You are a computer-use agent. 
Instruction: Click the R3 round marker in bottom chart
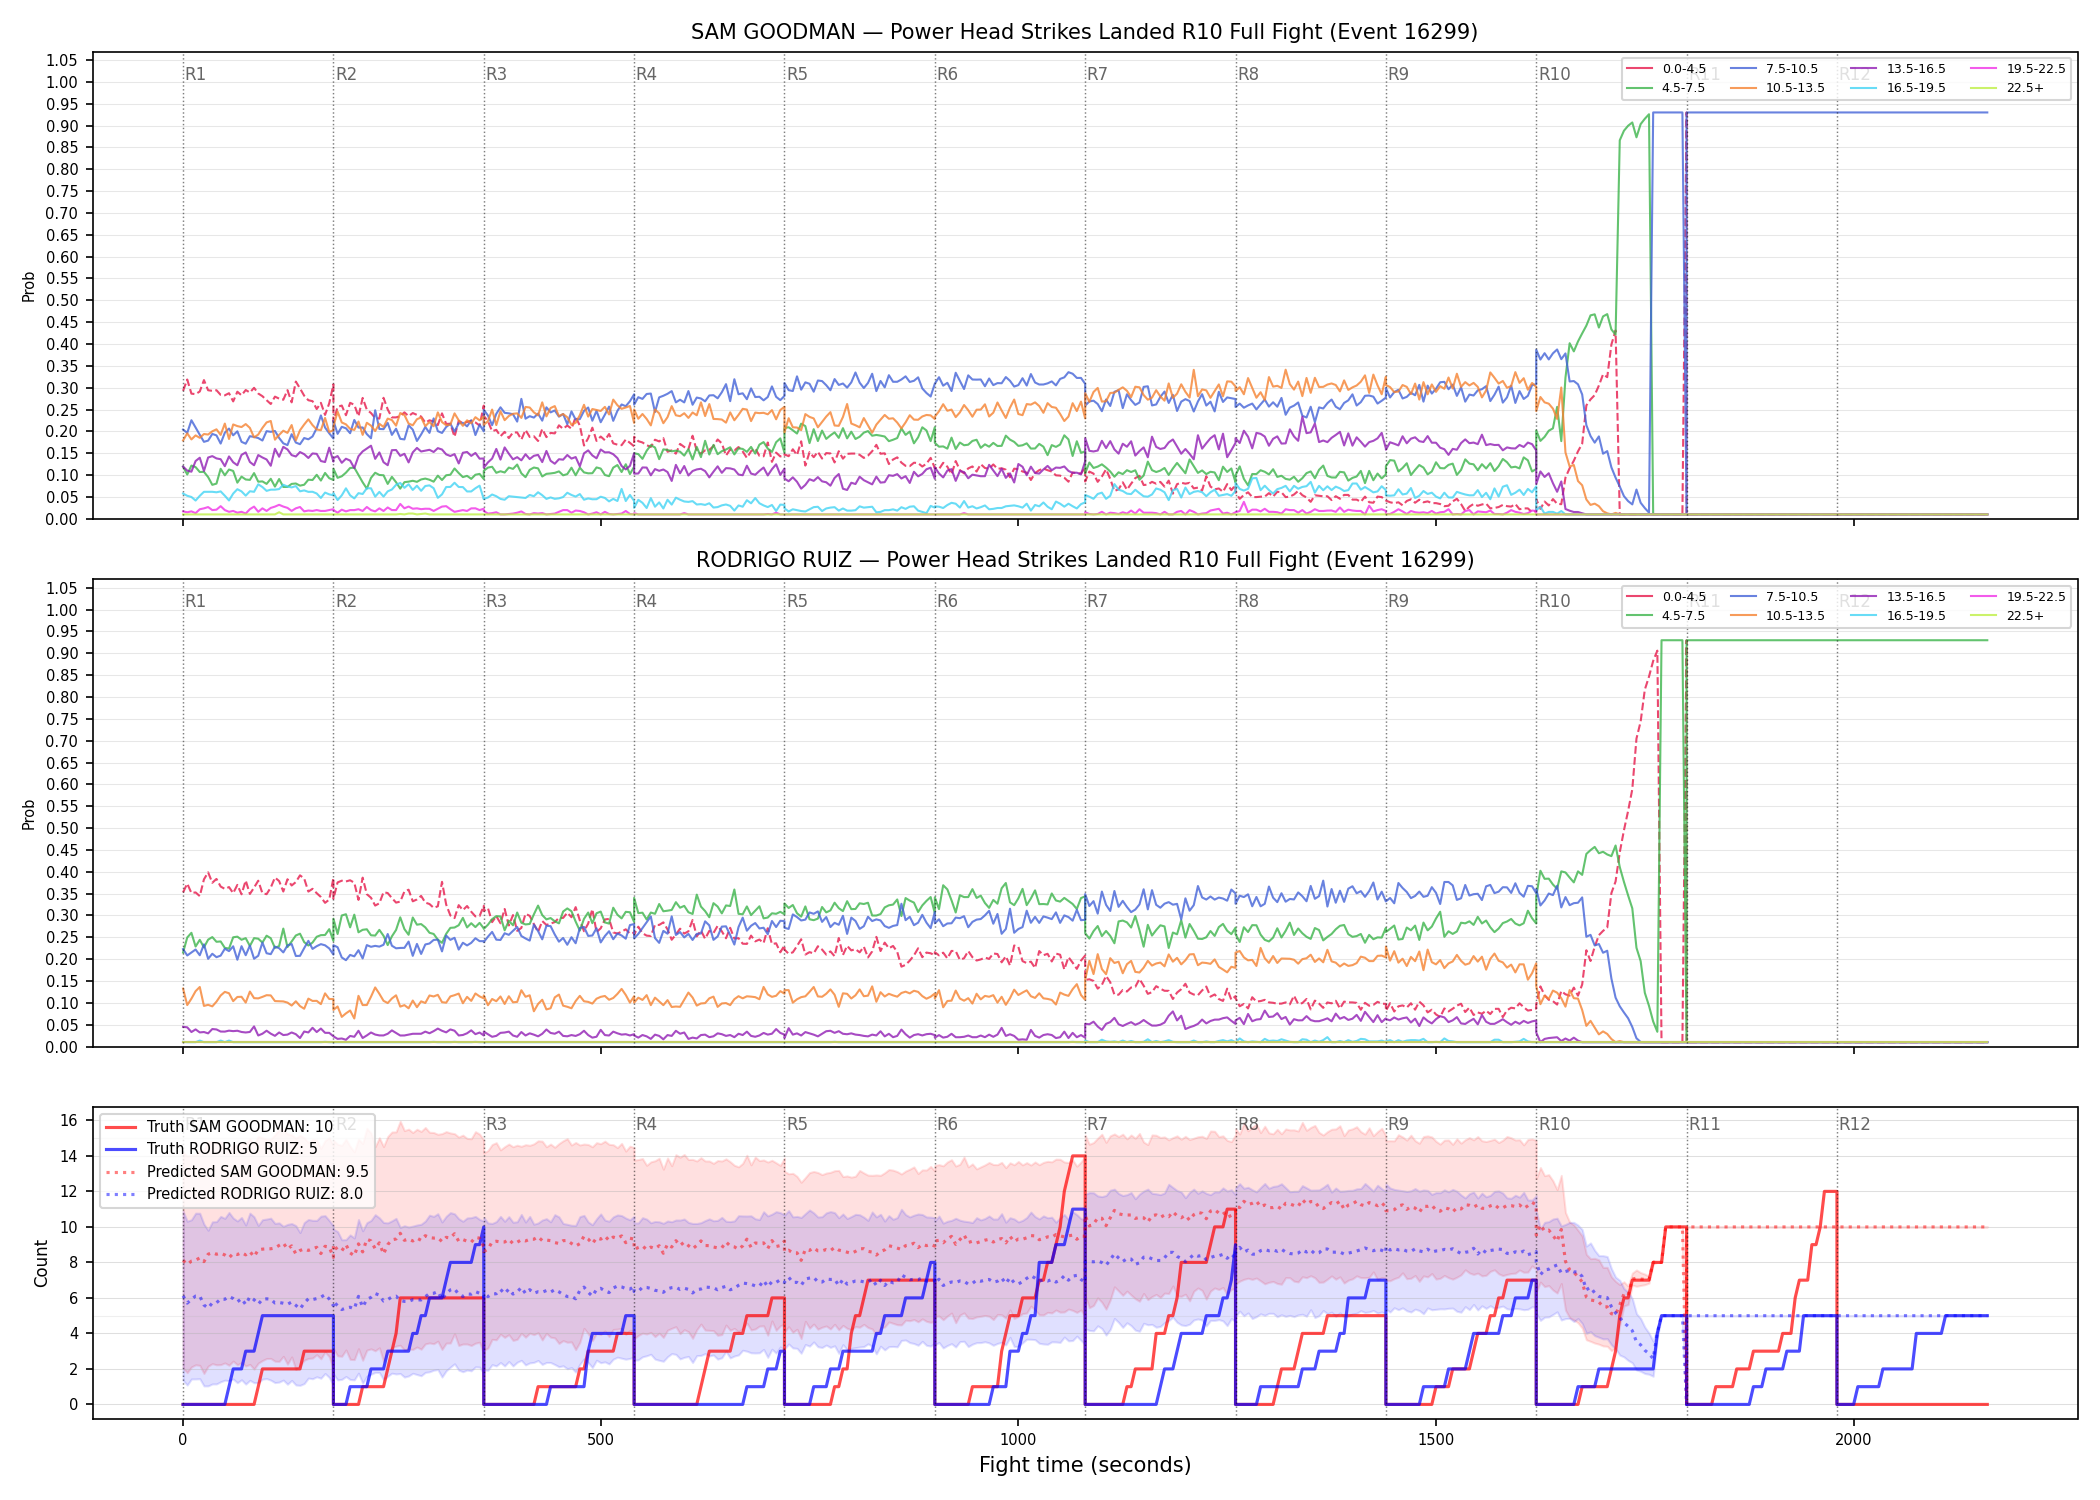tap(496, 1124)
